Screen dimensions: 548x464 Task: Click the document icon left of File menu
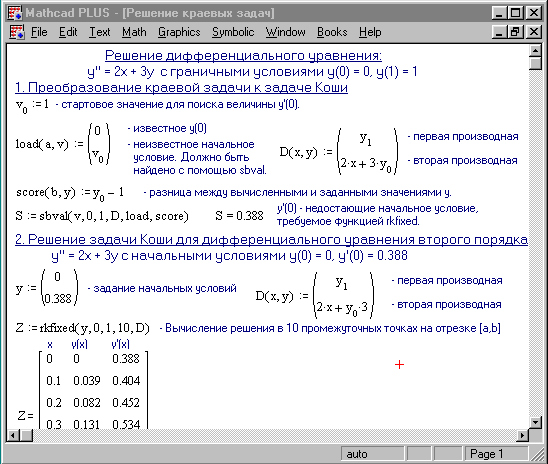tap(16, 32)
